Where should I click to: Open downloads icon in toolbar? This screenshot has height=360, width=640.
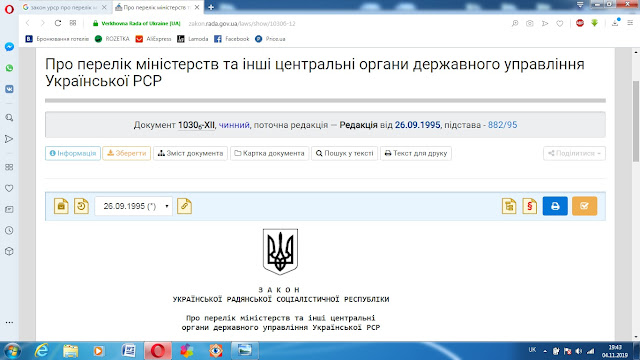(615, 23)
